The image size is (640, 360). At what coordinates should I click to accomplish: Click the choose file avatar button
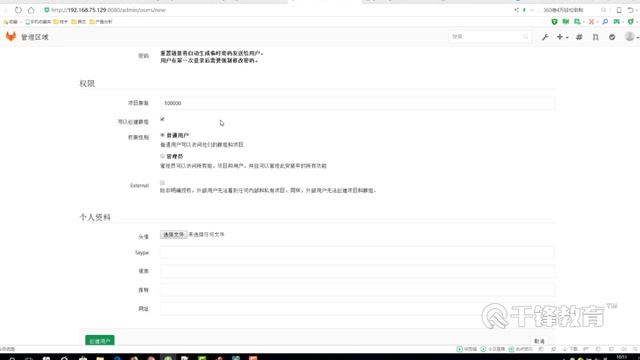tap(173, 235)
